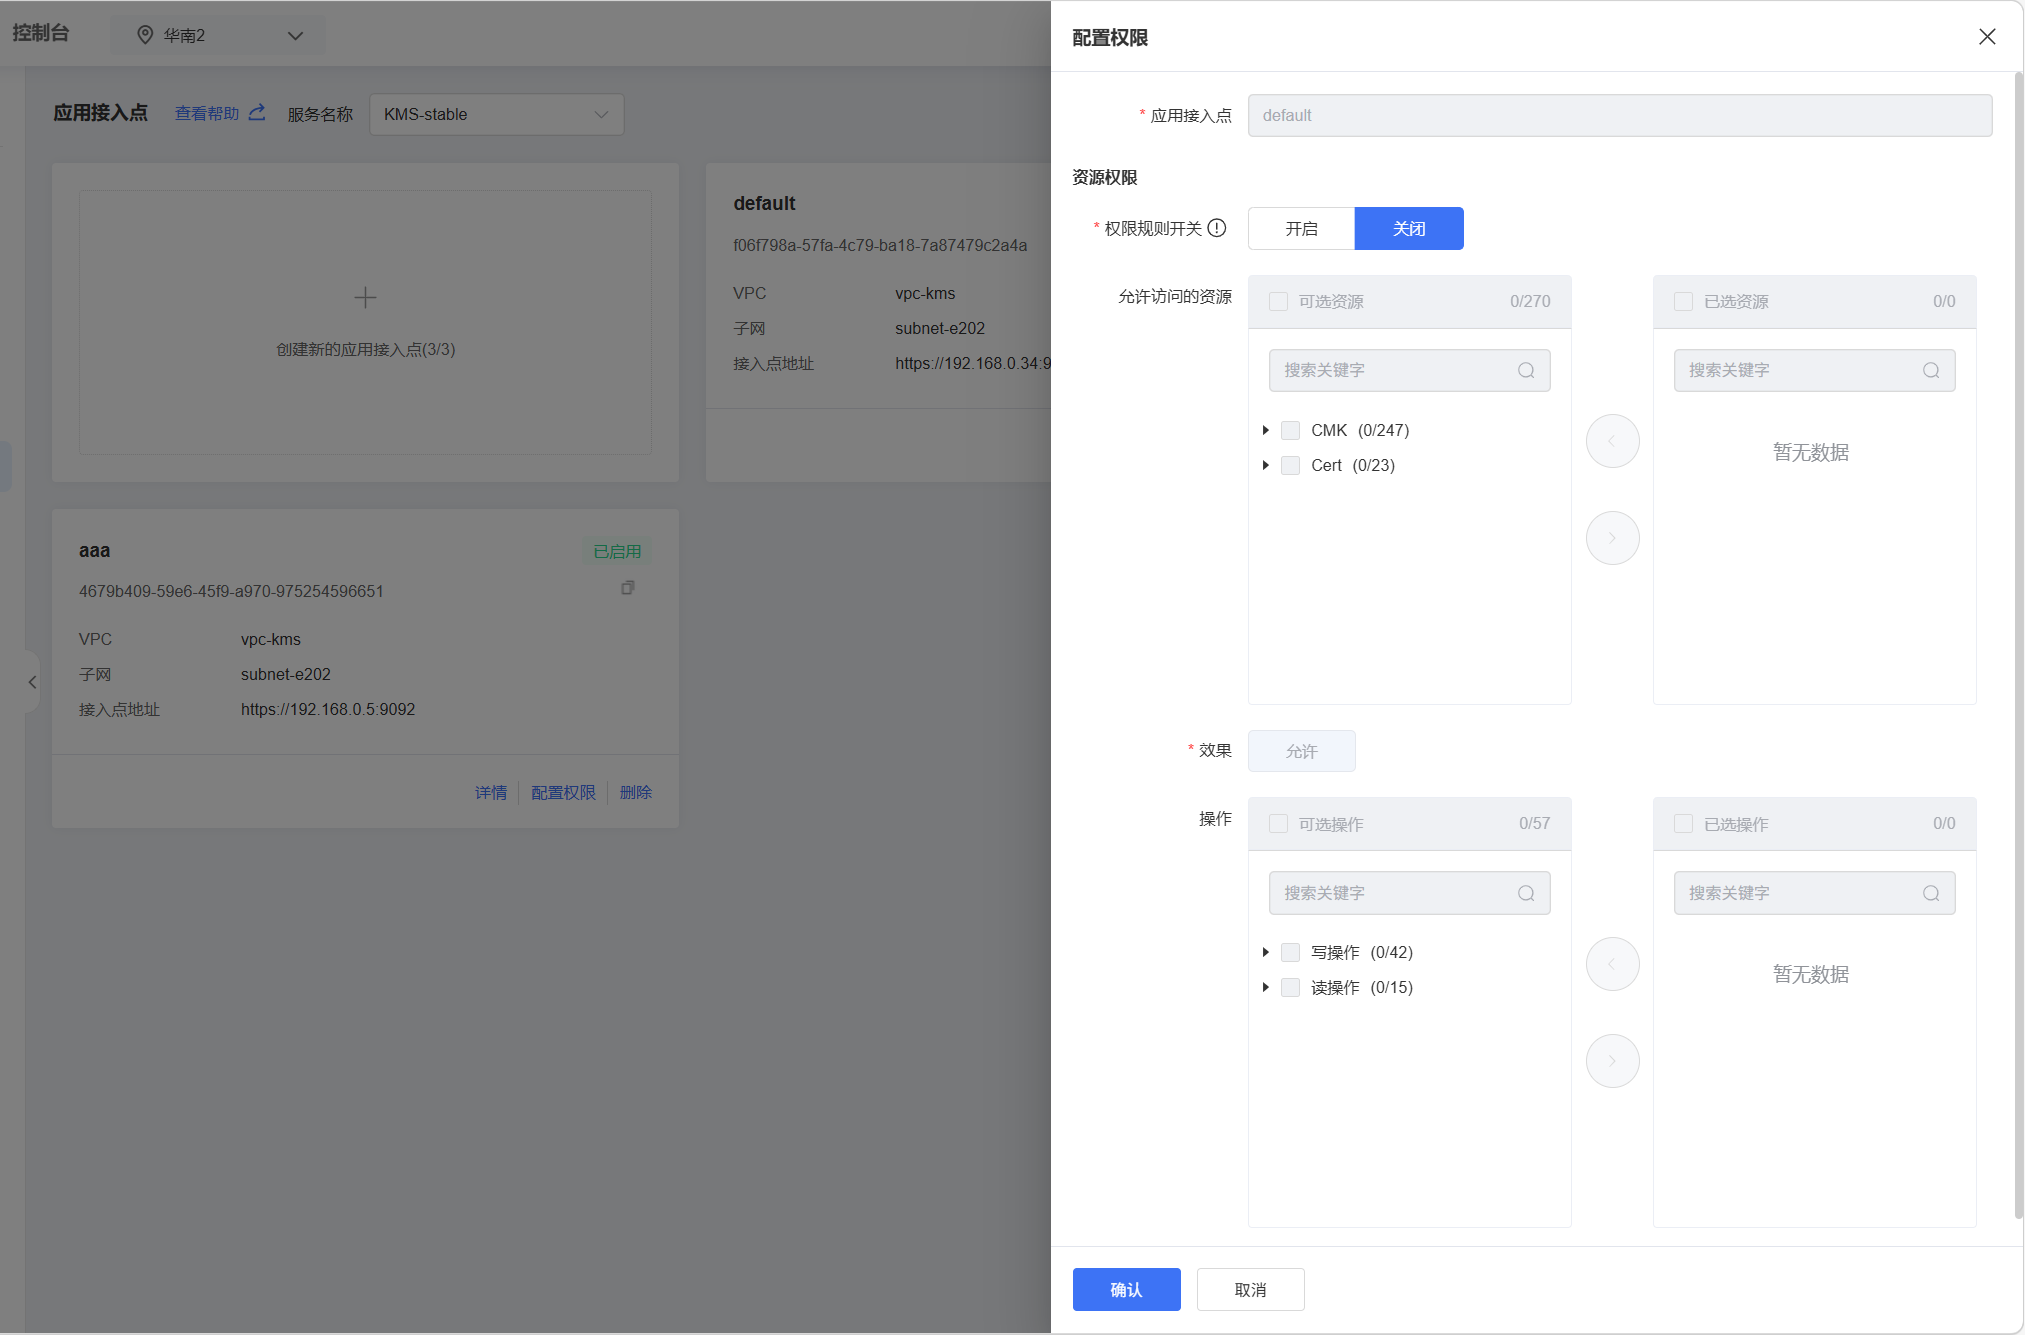Click the move-right arrow between operation lists
2025x1335 pixels.
click(1612, 1061)
